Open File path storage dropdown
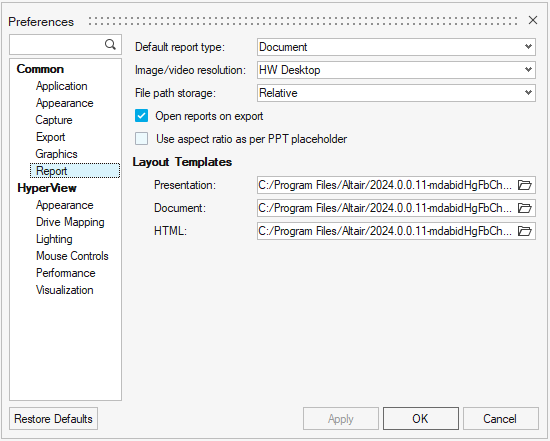This screenshot has height=441, width=550. pos(396,93)
